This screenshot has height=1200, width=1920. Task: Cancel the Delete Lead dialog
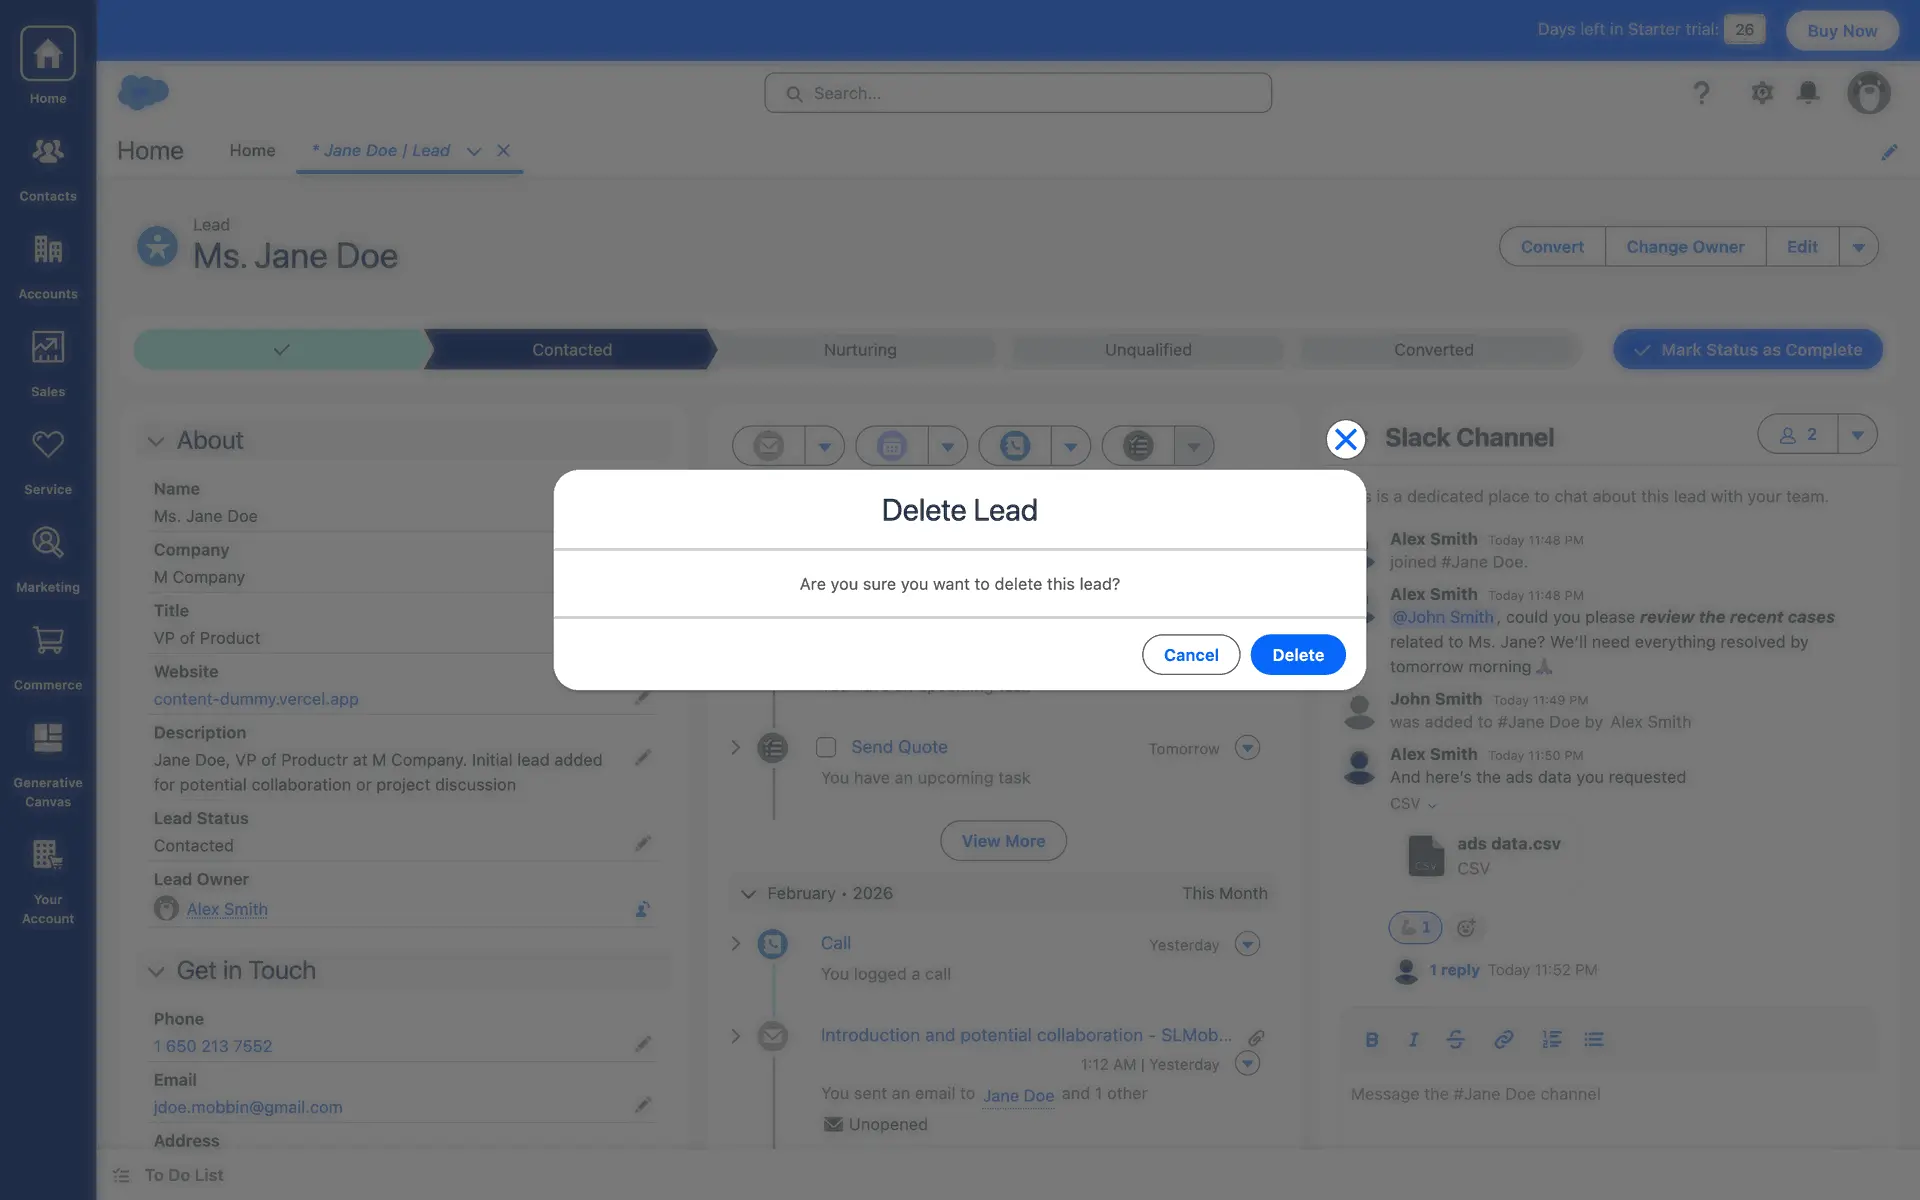coord(1190,655)
